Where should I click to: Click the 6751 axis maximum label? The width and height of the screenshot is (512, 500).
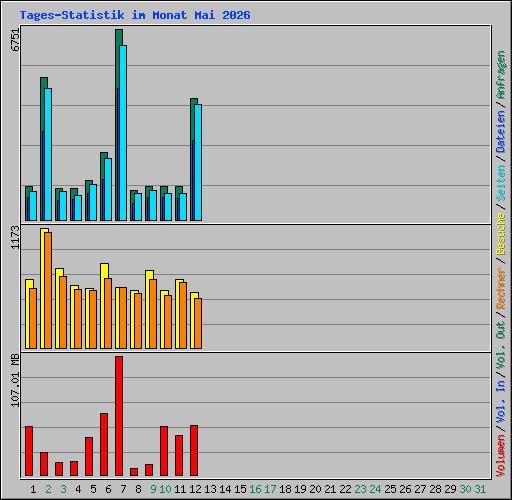pos(15,40)
